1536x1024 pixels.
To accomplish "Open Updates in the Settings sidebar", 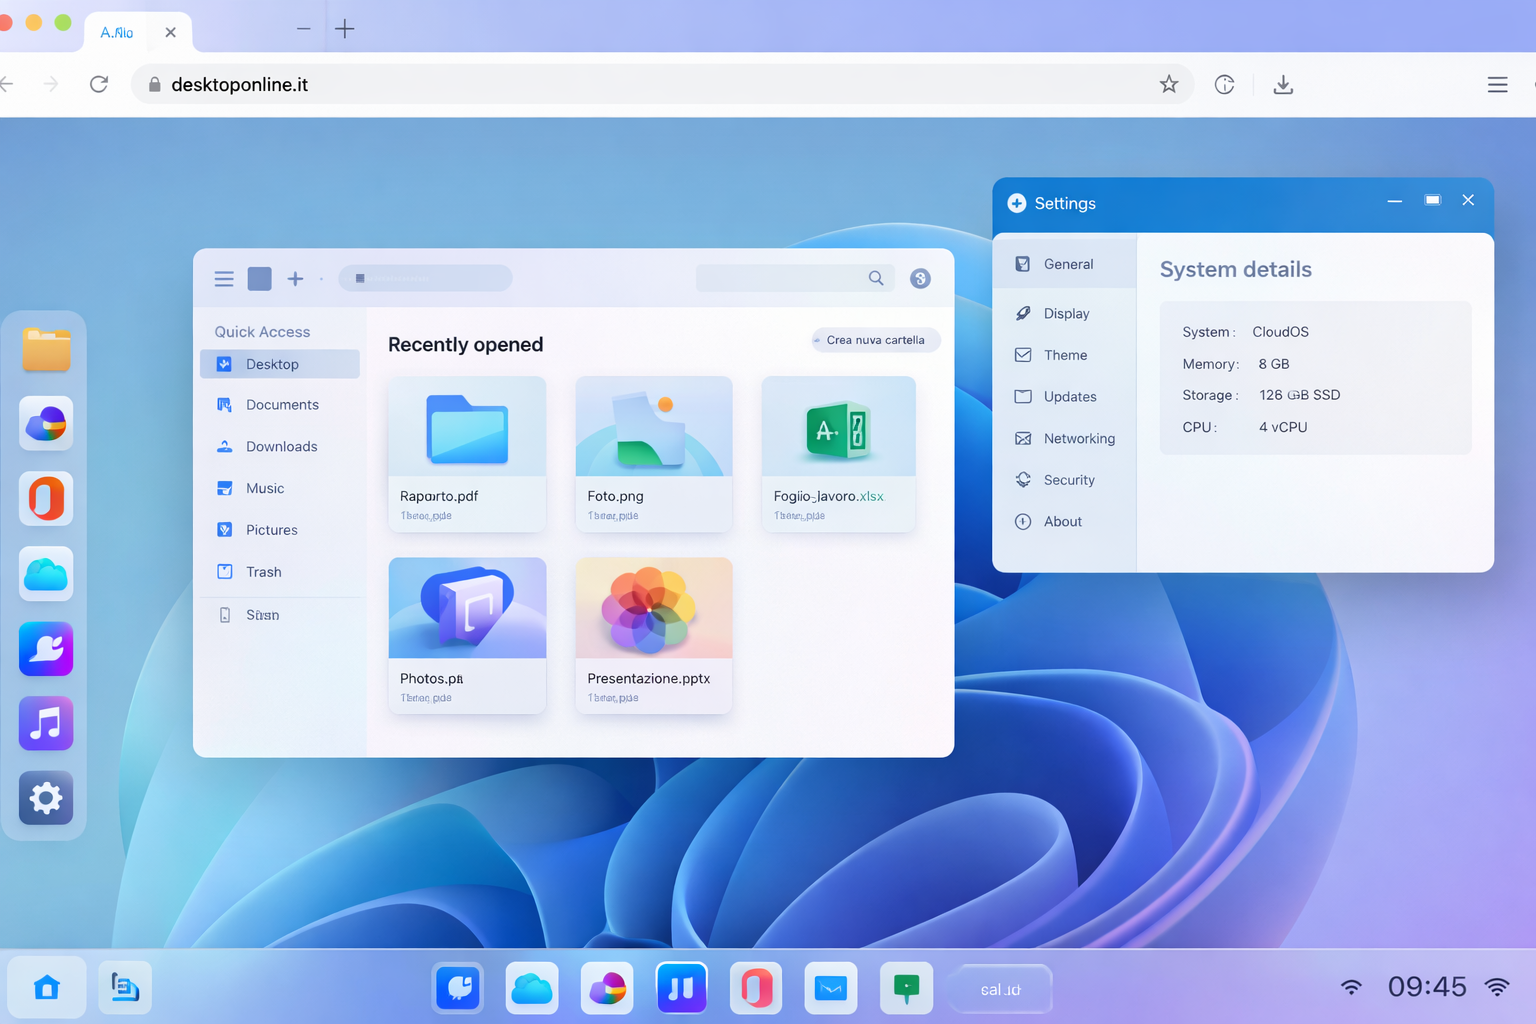I will click(x=1070, y=396).
